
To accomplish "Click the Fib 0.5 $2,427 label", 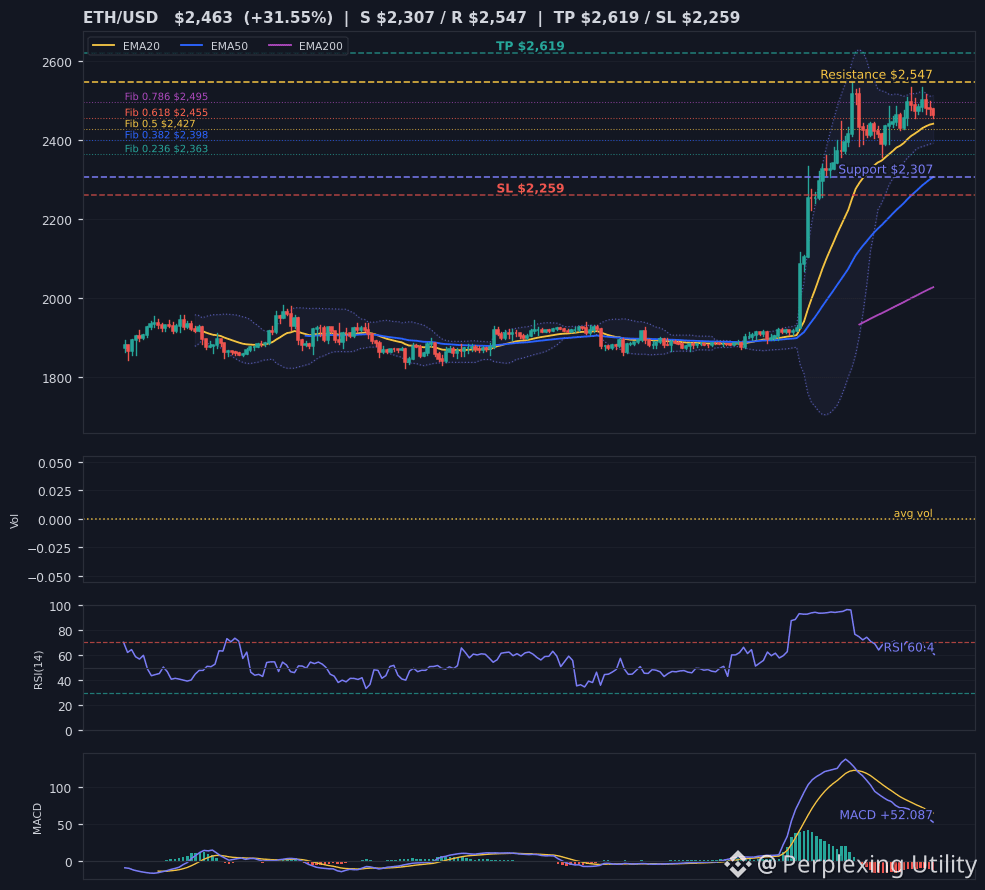I will click(x=160, y=124).
